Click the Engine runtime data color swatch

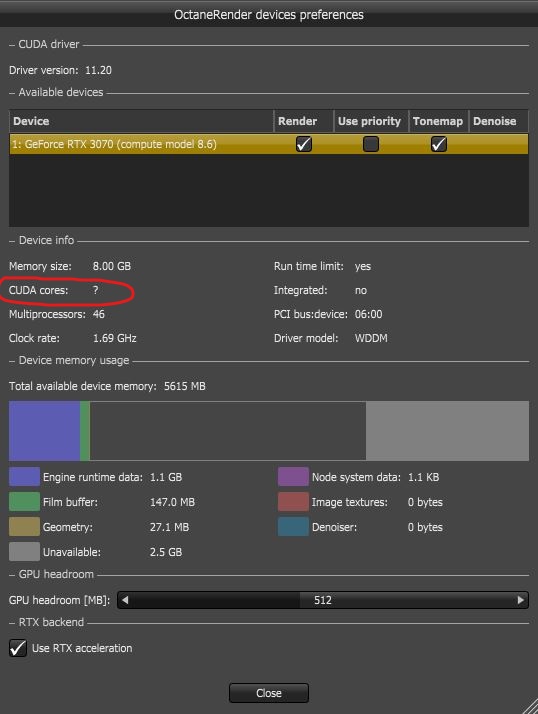pos(24,477)
